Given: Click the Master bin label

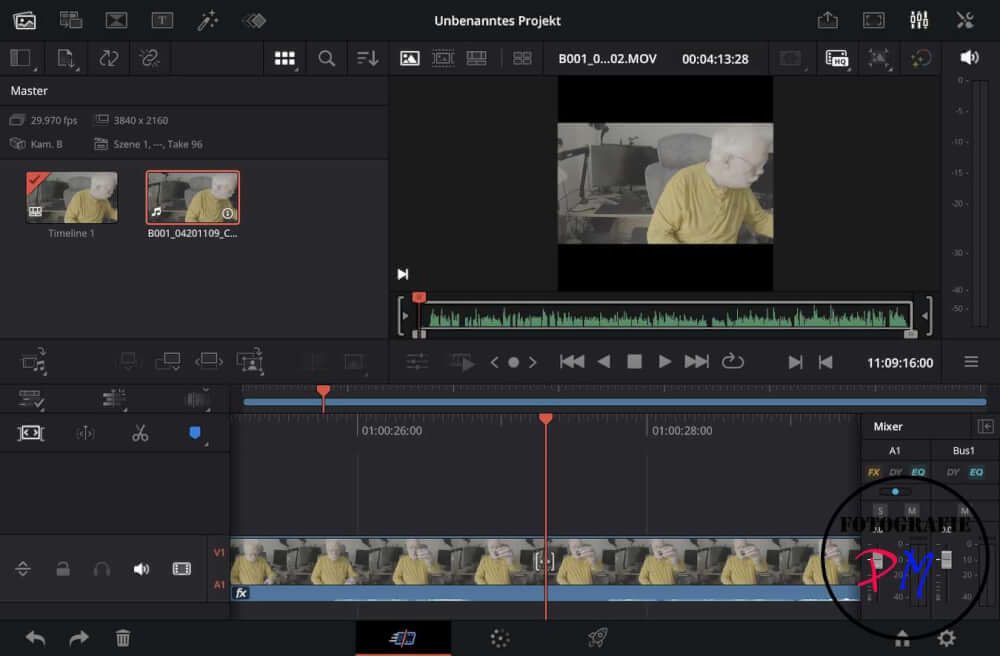Looking at the screenshot, I should coord(29,91).
